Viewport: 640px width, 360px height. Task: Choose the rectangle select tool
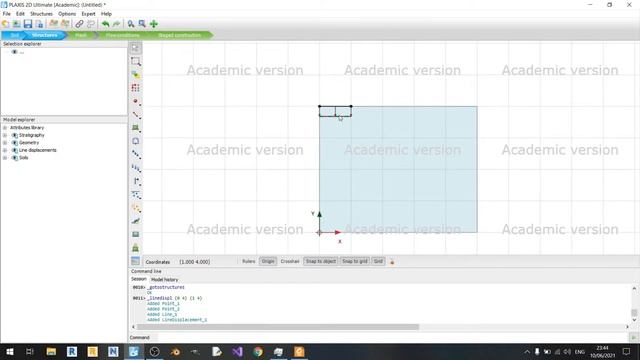click(x=136, y=62)
